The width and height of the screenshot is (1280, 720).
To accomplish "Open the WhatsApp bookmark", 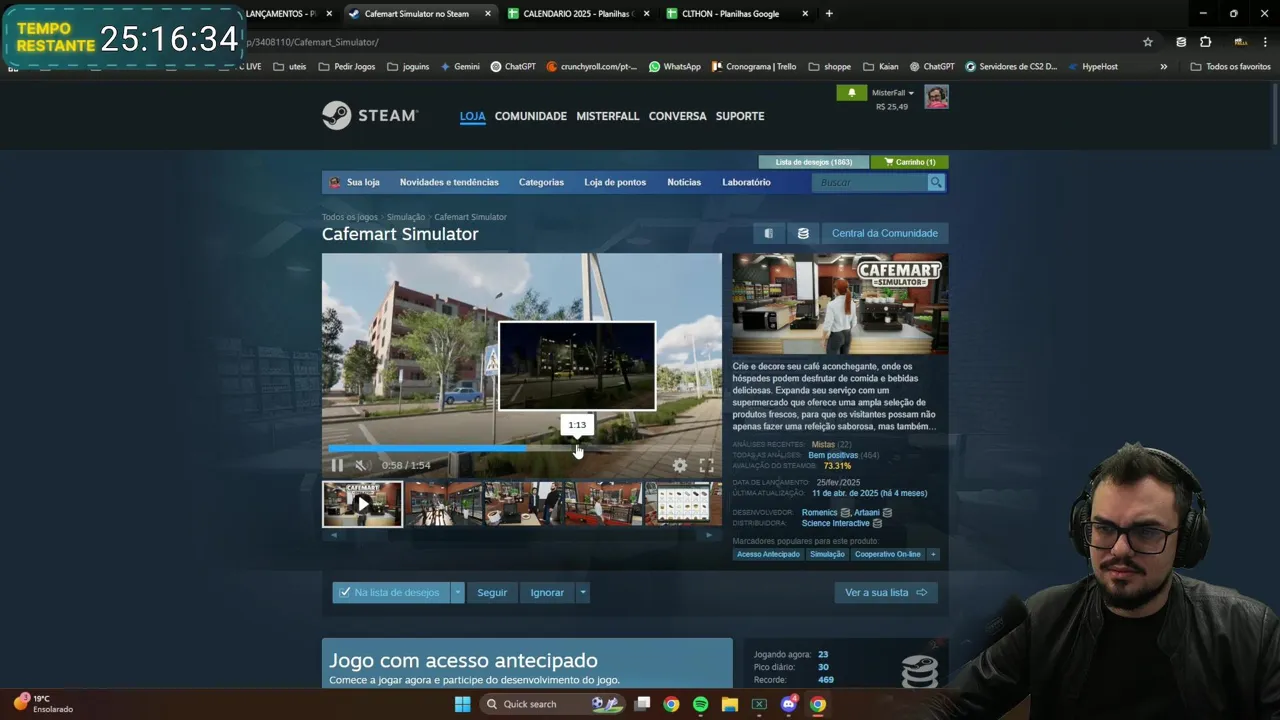I will tap(675, 67).
